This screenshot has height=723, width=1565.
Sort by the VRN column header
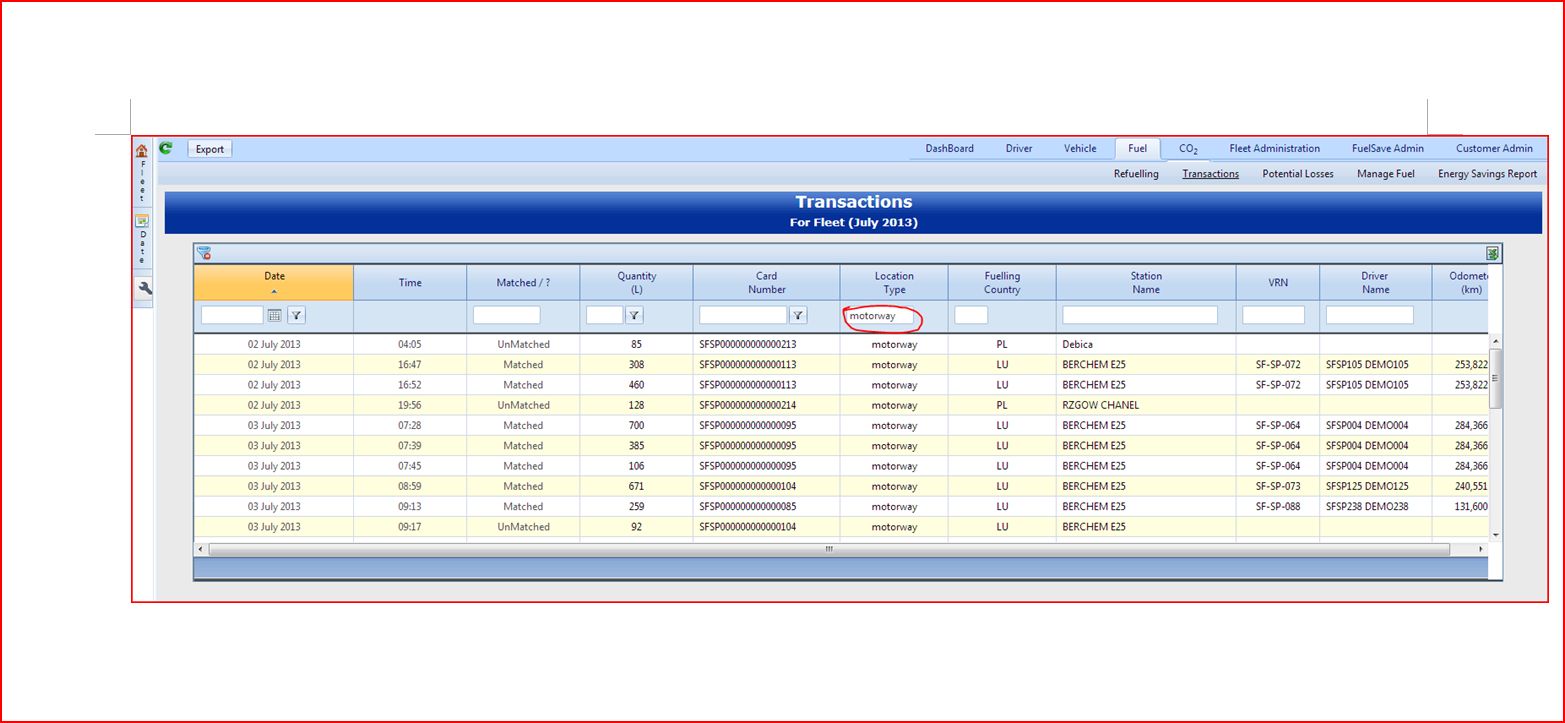point(1278,282)
